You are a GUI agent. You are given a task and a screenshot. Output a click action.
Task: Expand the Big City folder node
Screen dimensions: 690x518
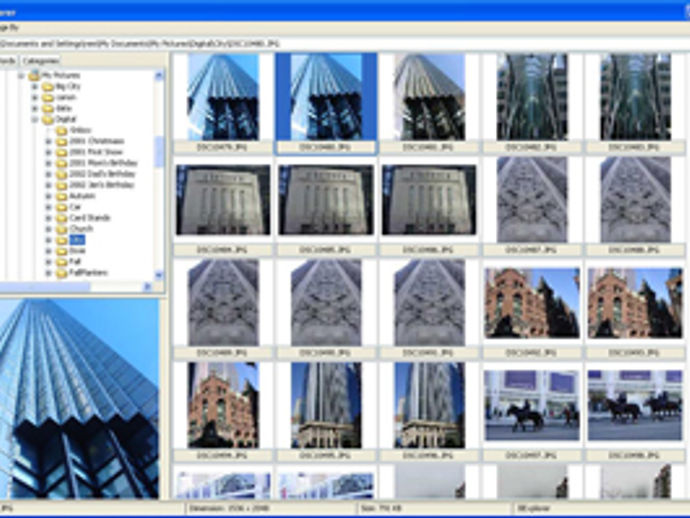(35, 87)
